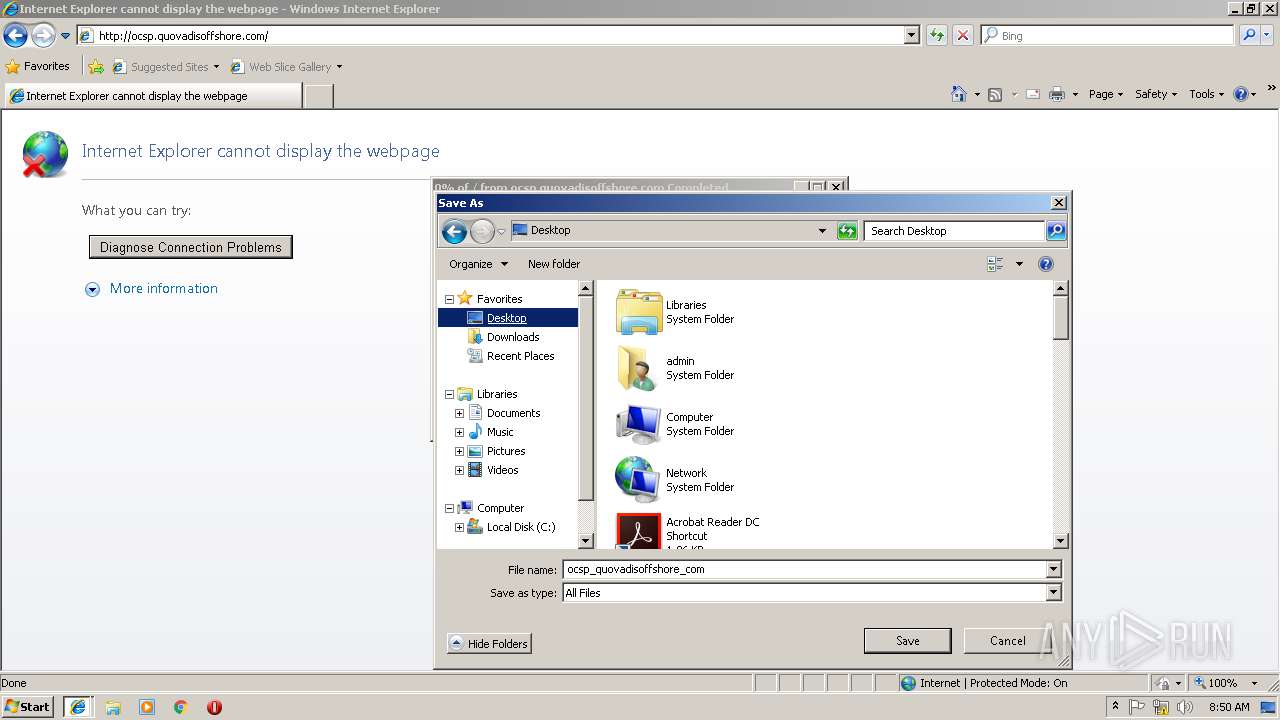Click the Stop loading icon

963,36
